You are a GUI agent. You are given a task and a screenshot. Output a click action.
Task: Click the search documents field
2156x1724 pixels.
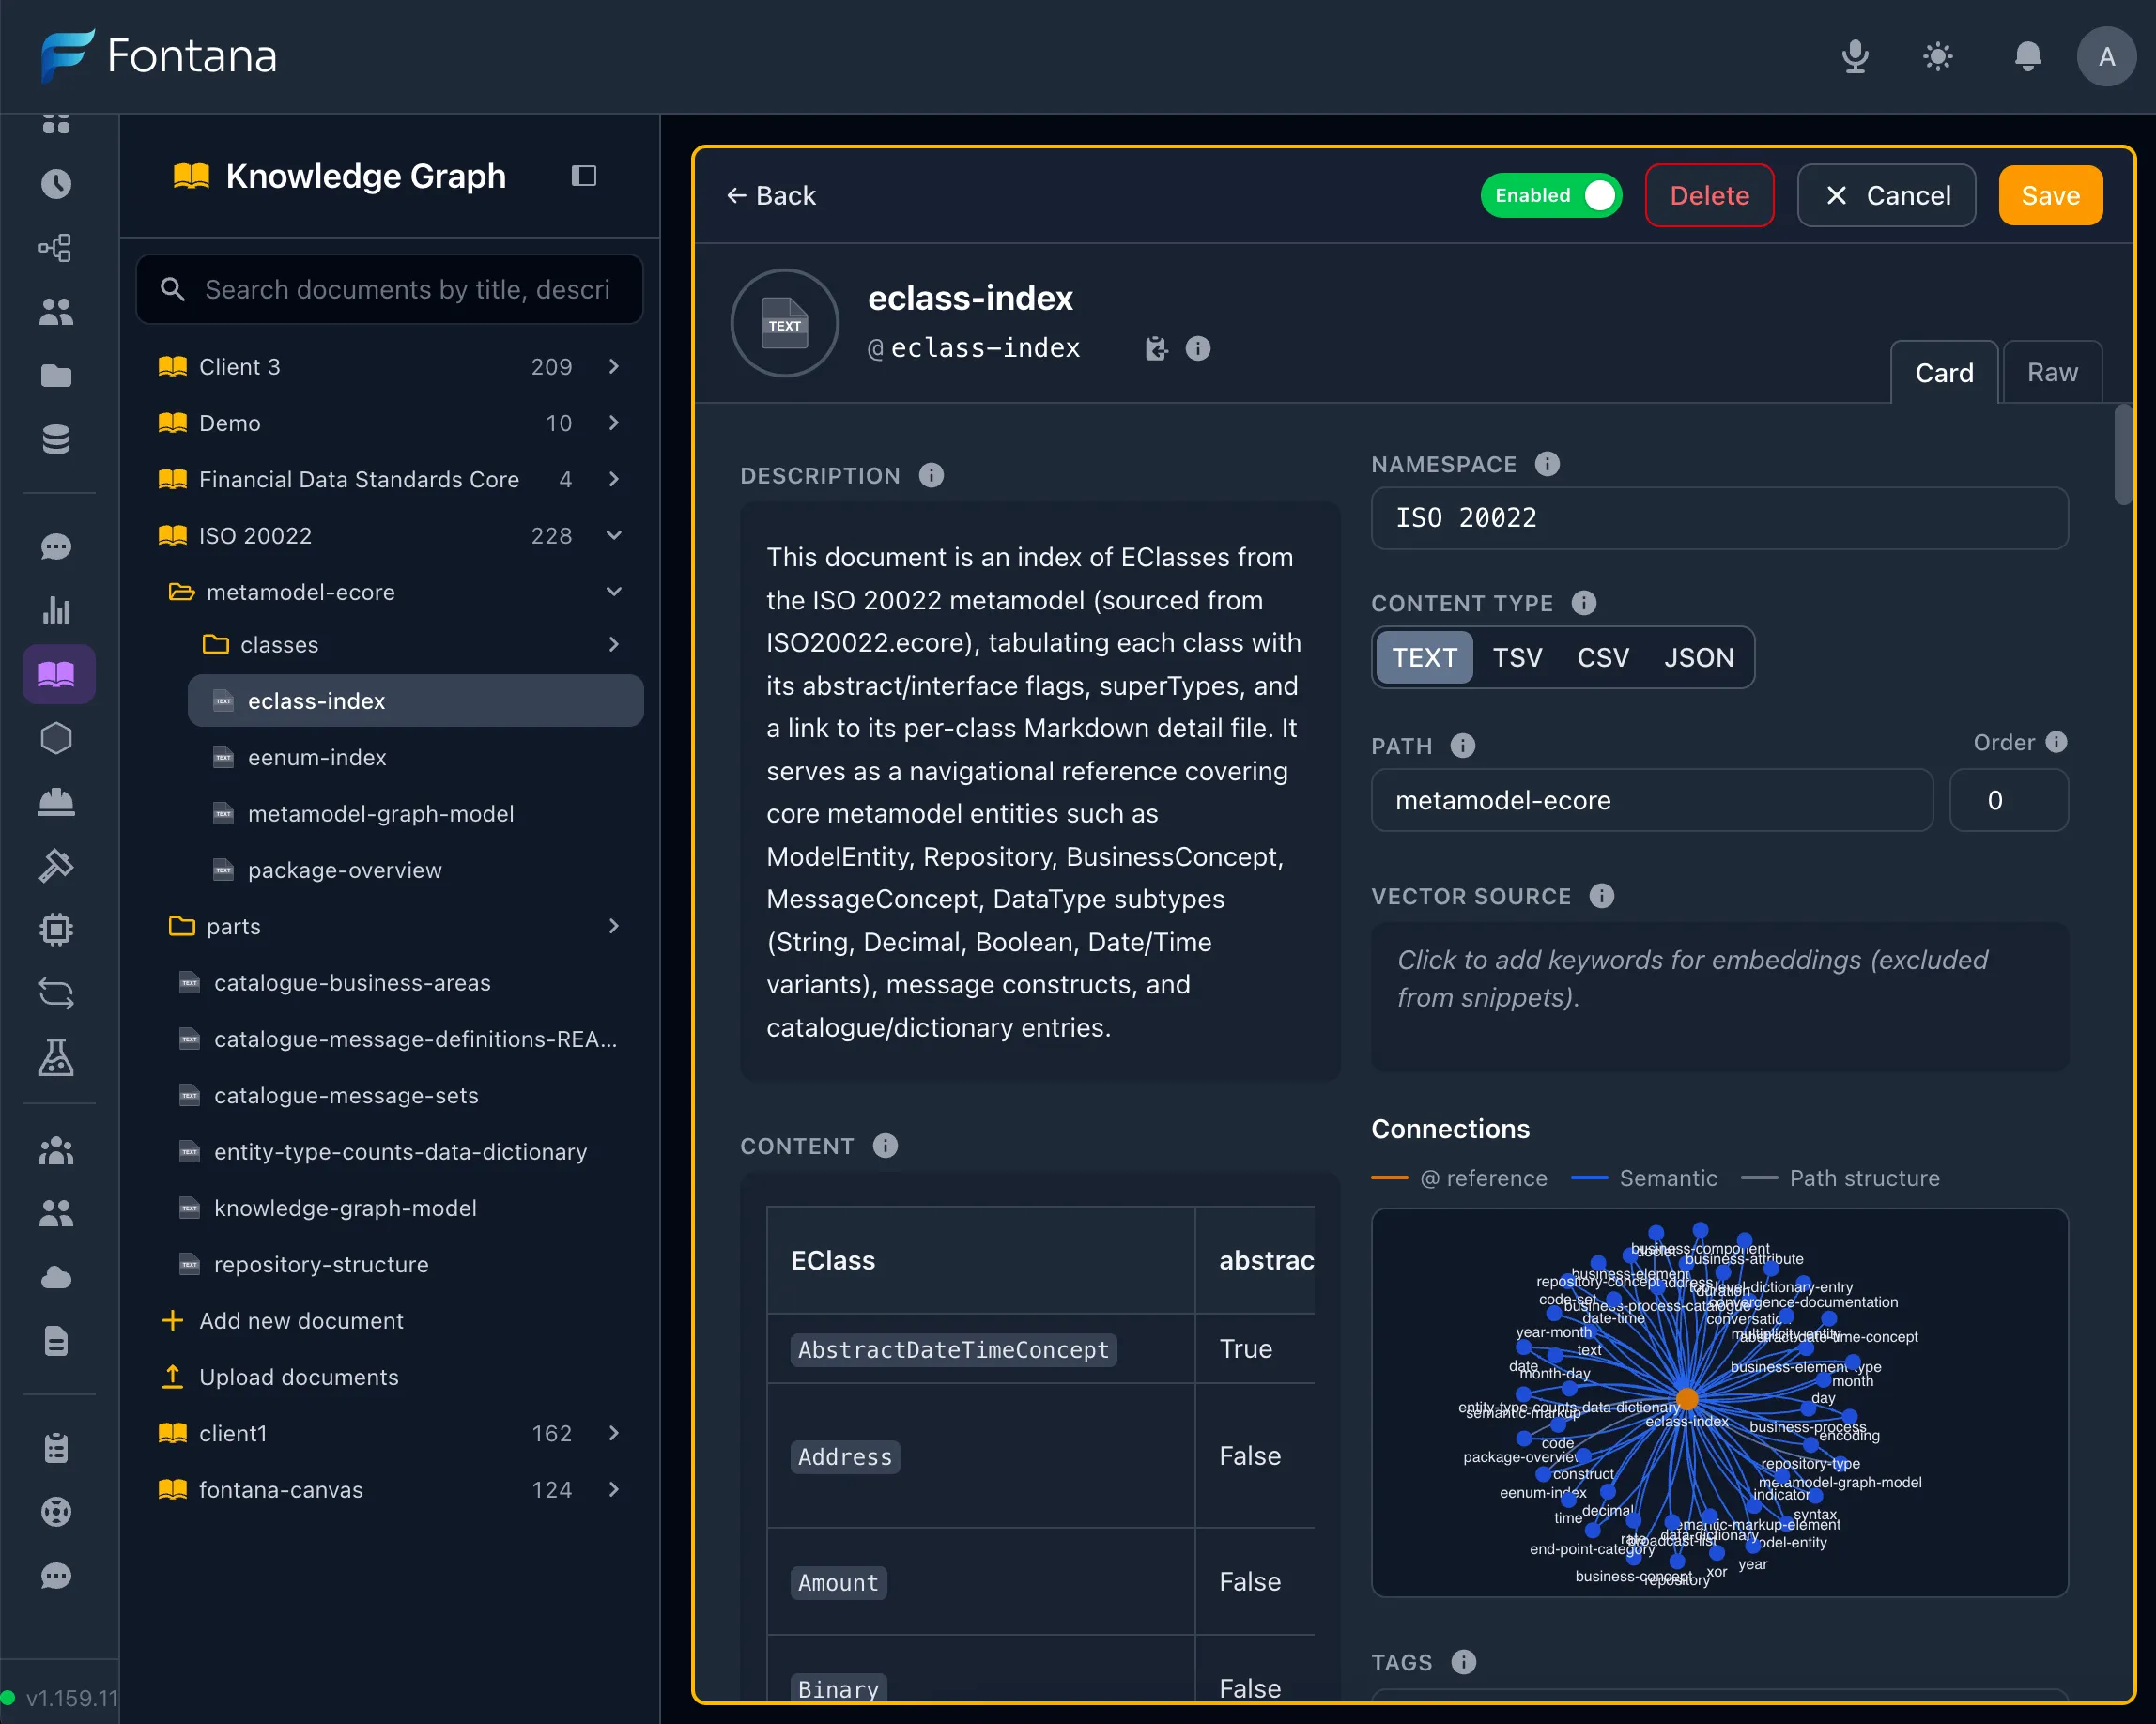[389, 289]
